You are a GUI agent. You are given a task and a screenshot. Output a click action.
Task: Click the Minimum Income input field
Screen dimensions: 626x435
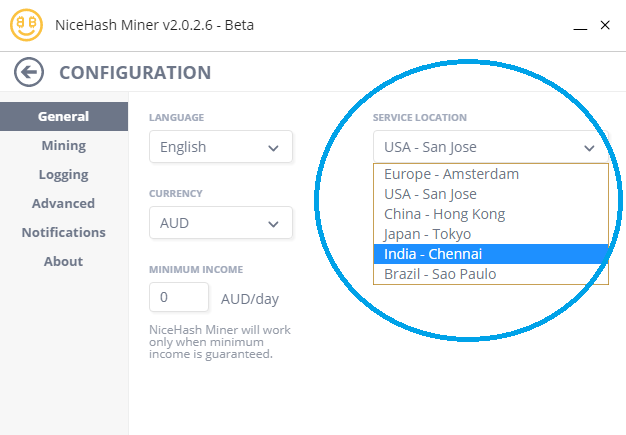tap(179, 297)
